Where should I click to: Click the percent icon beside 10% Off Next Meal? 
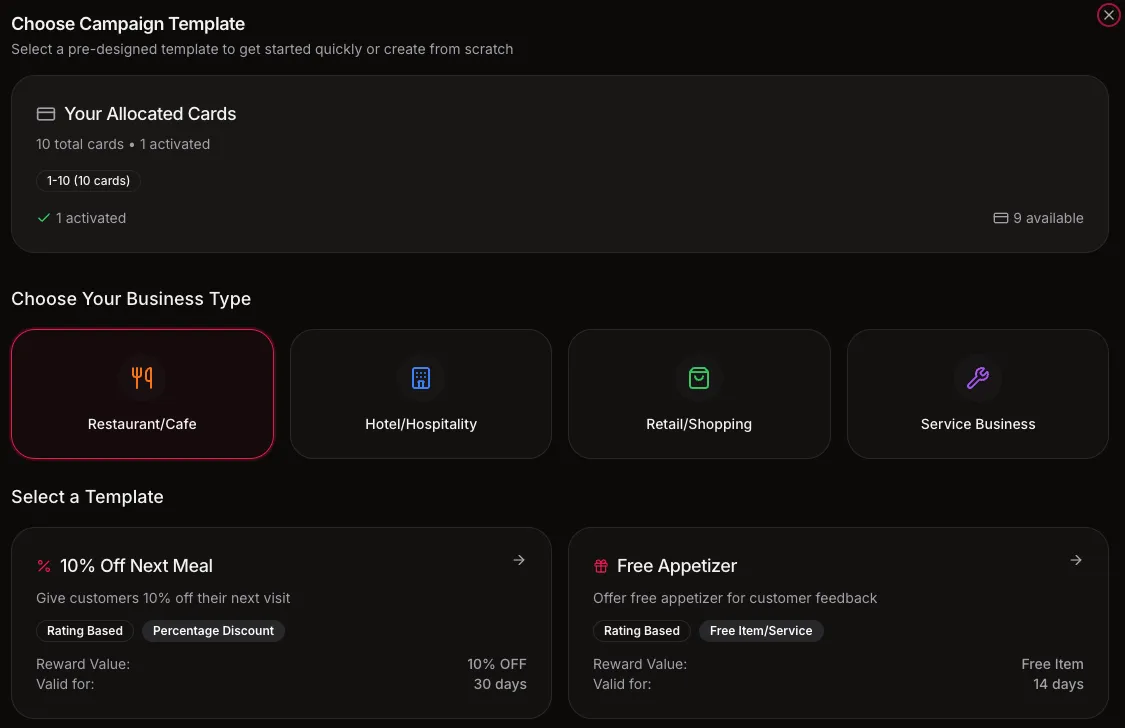[x=44, y=566]
